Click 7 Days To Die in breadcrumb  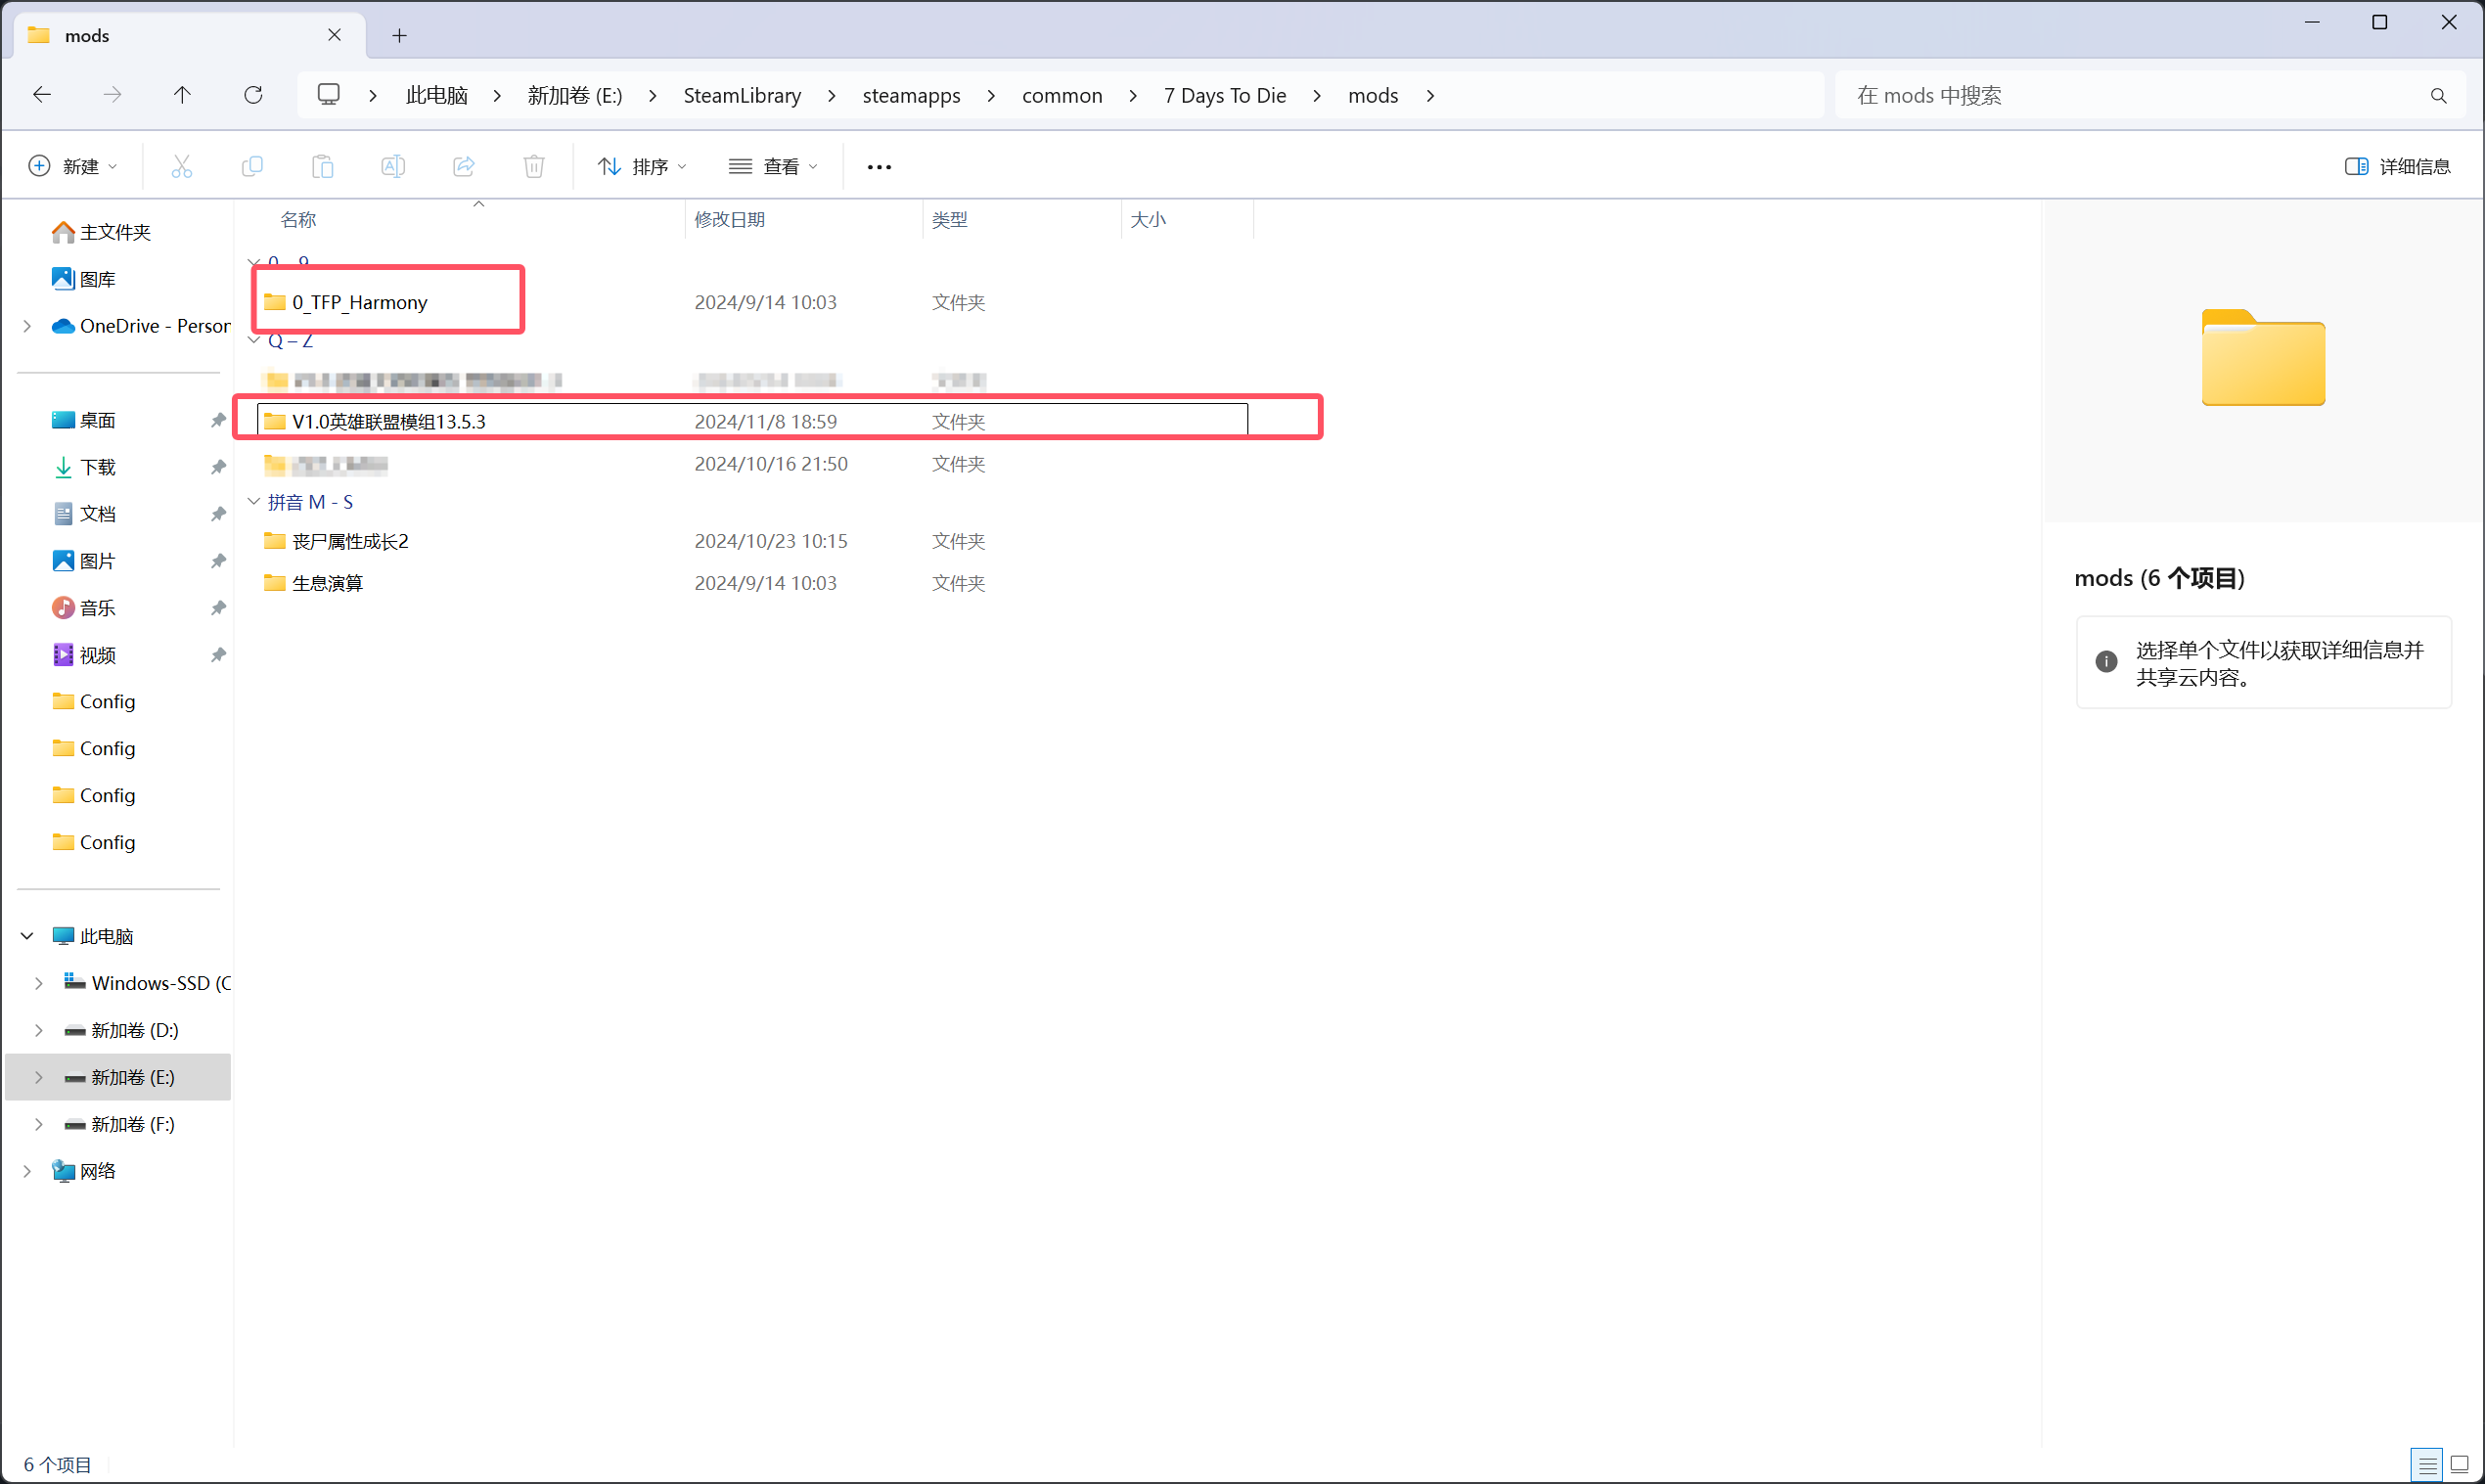(1225, 95)
